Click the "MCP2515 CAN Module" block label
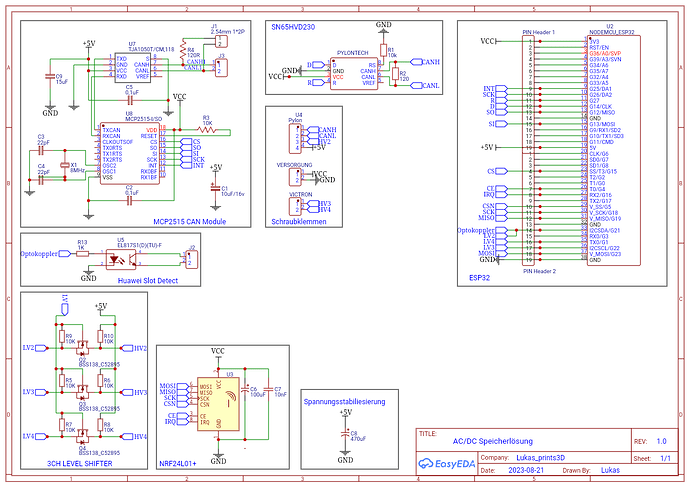Image resolution: width=690 pixels, height=488 pixels. coord(189,221)
